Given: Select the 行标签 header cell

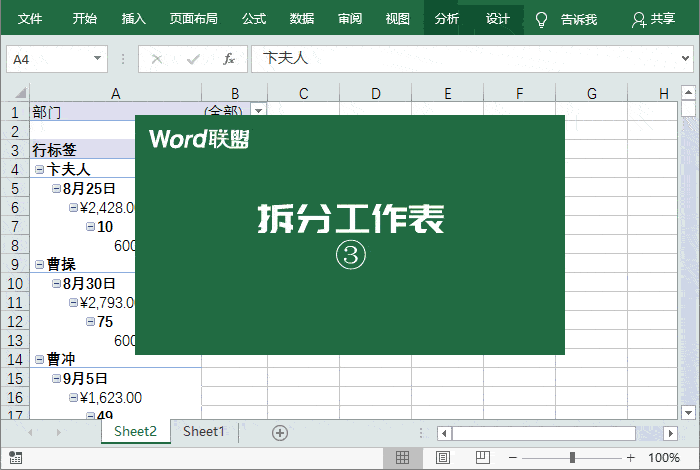Looking at the screenshot, I should coord(83,150).
